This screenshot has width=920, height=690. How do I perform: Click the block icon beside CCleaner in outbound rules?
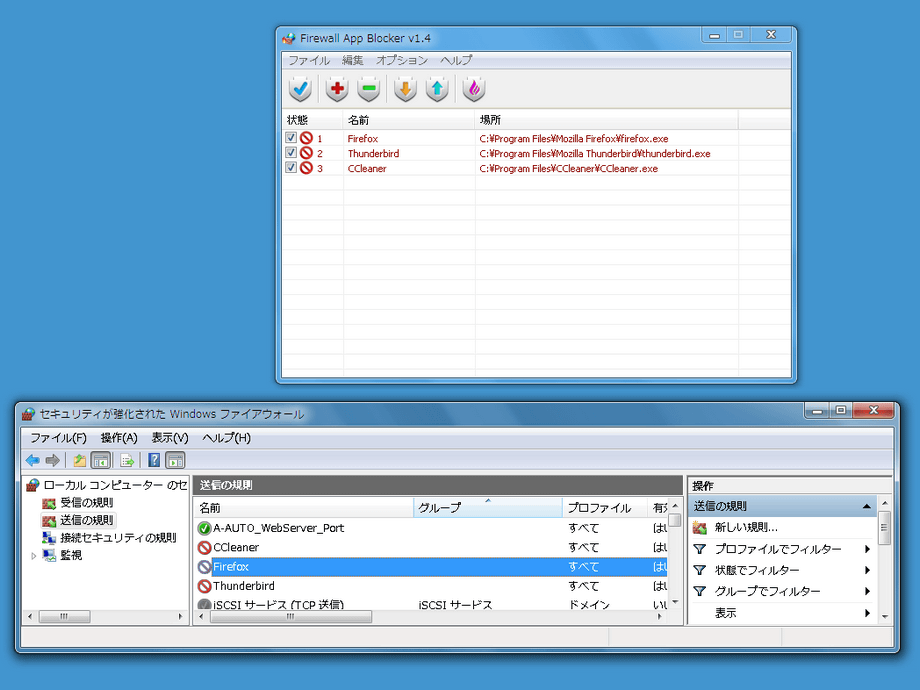204,547
